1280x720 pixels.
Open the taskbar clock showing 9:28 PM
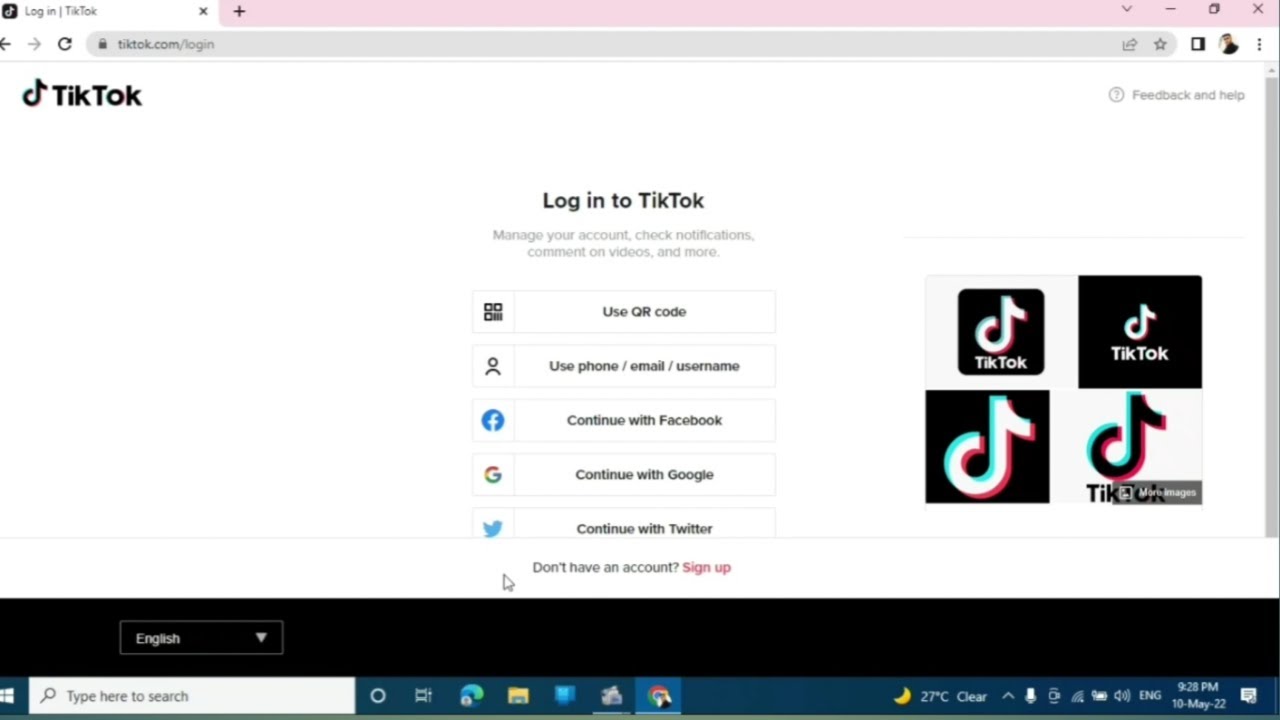coord(1198,695)
